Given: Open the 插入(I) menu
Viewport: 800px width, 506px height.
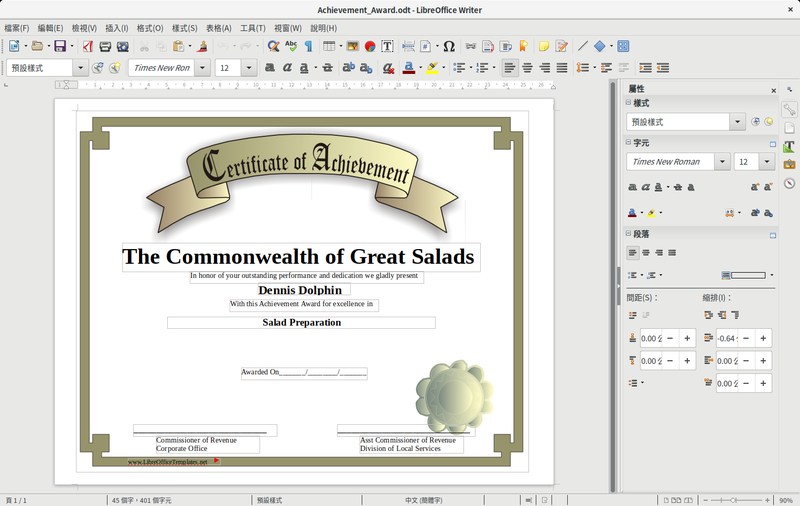Looking at the screenshot, I should click(116, 28).
